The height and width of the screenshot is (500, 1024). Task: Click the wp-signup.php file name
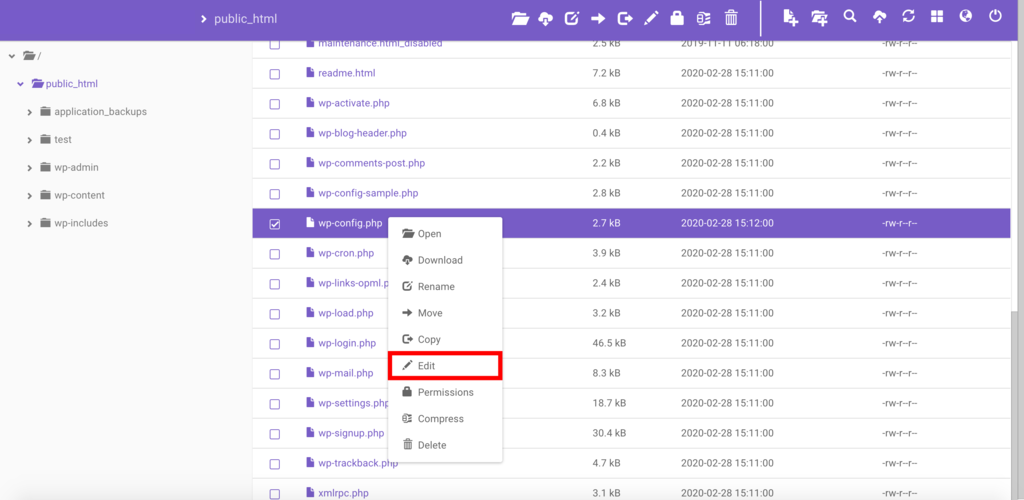tap(351, 433)
